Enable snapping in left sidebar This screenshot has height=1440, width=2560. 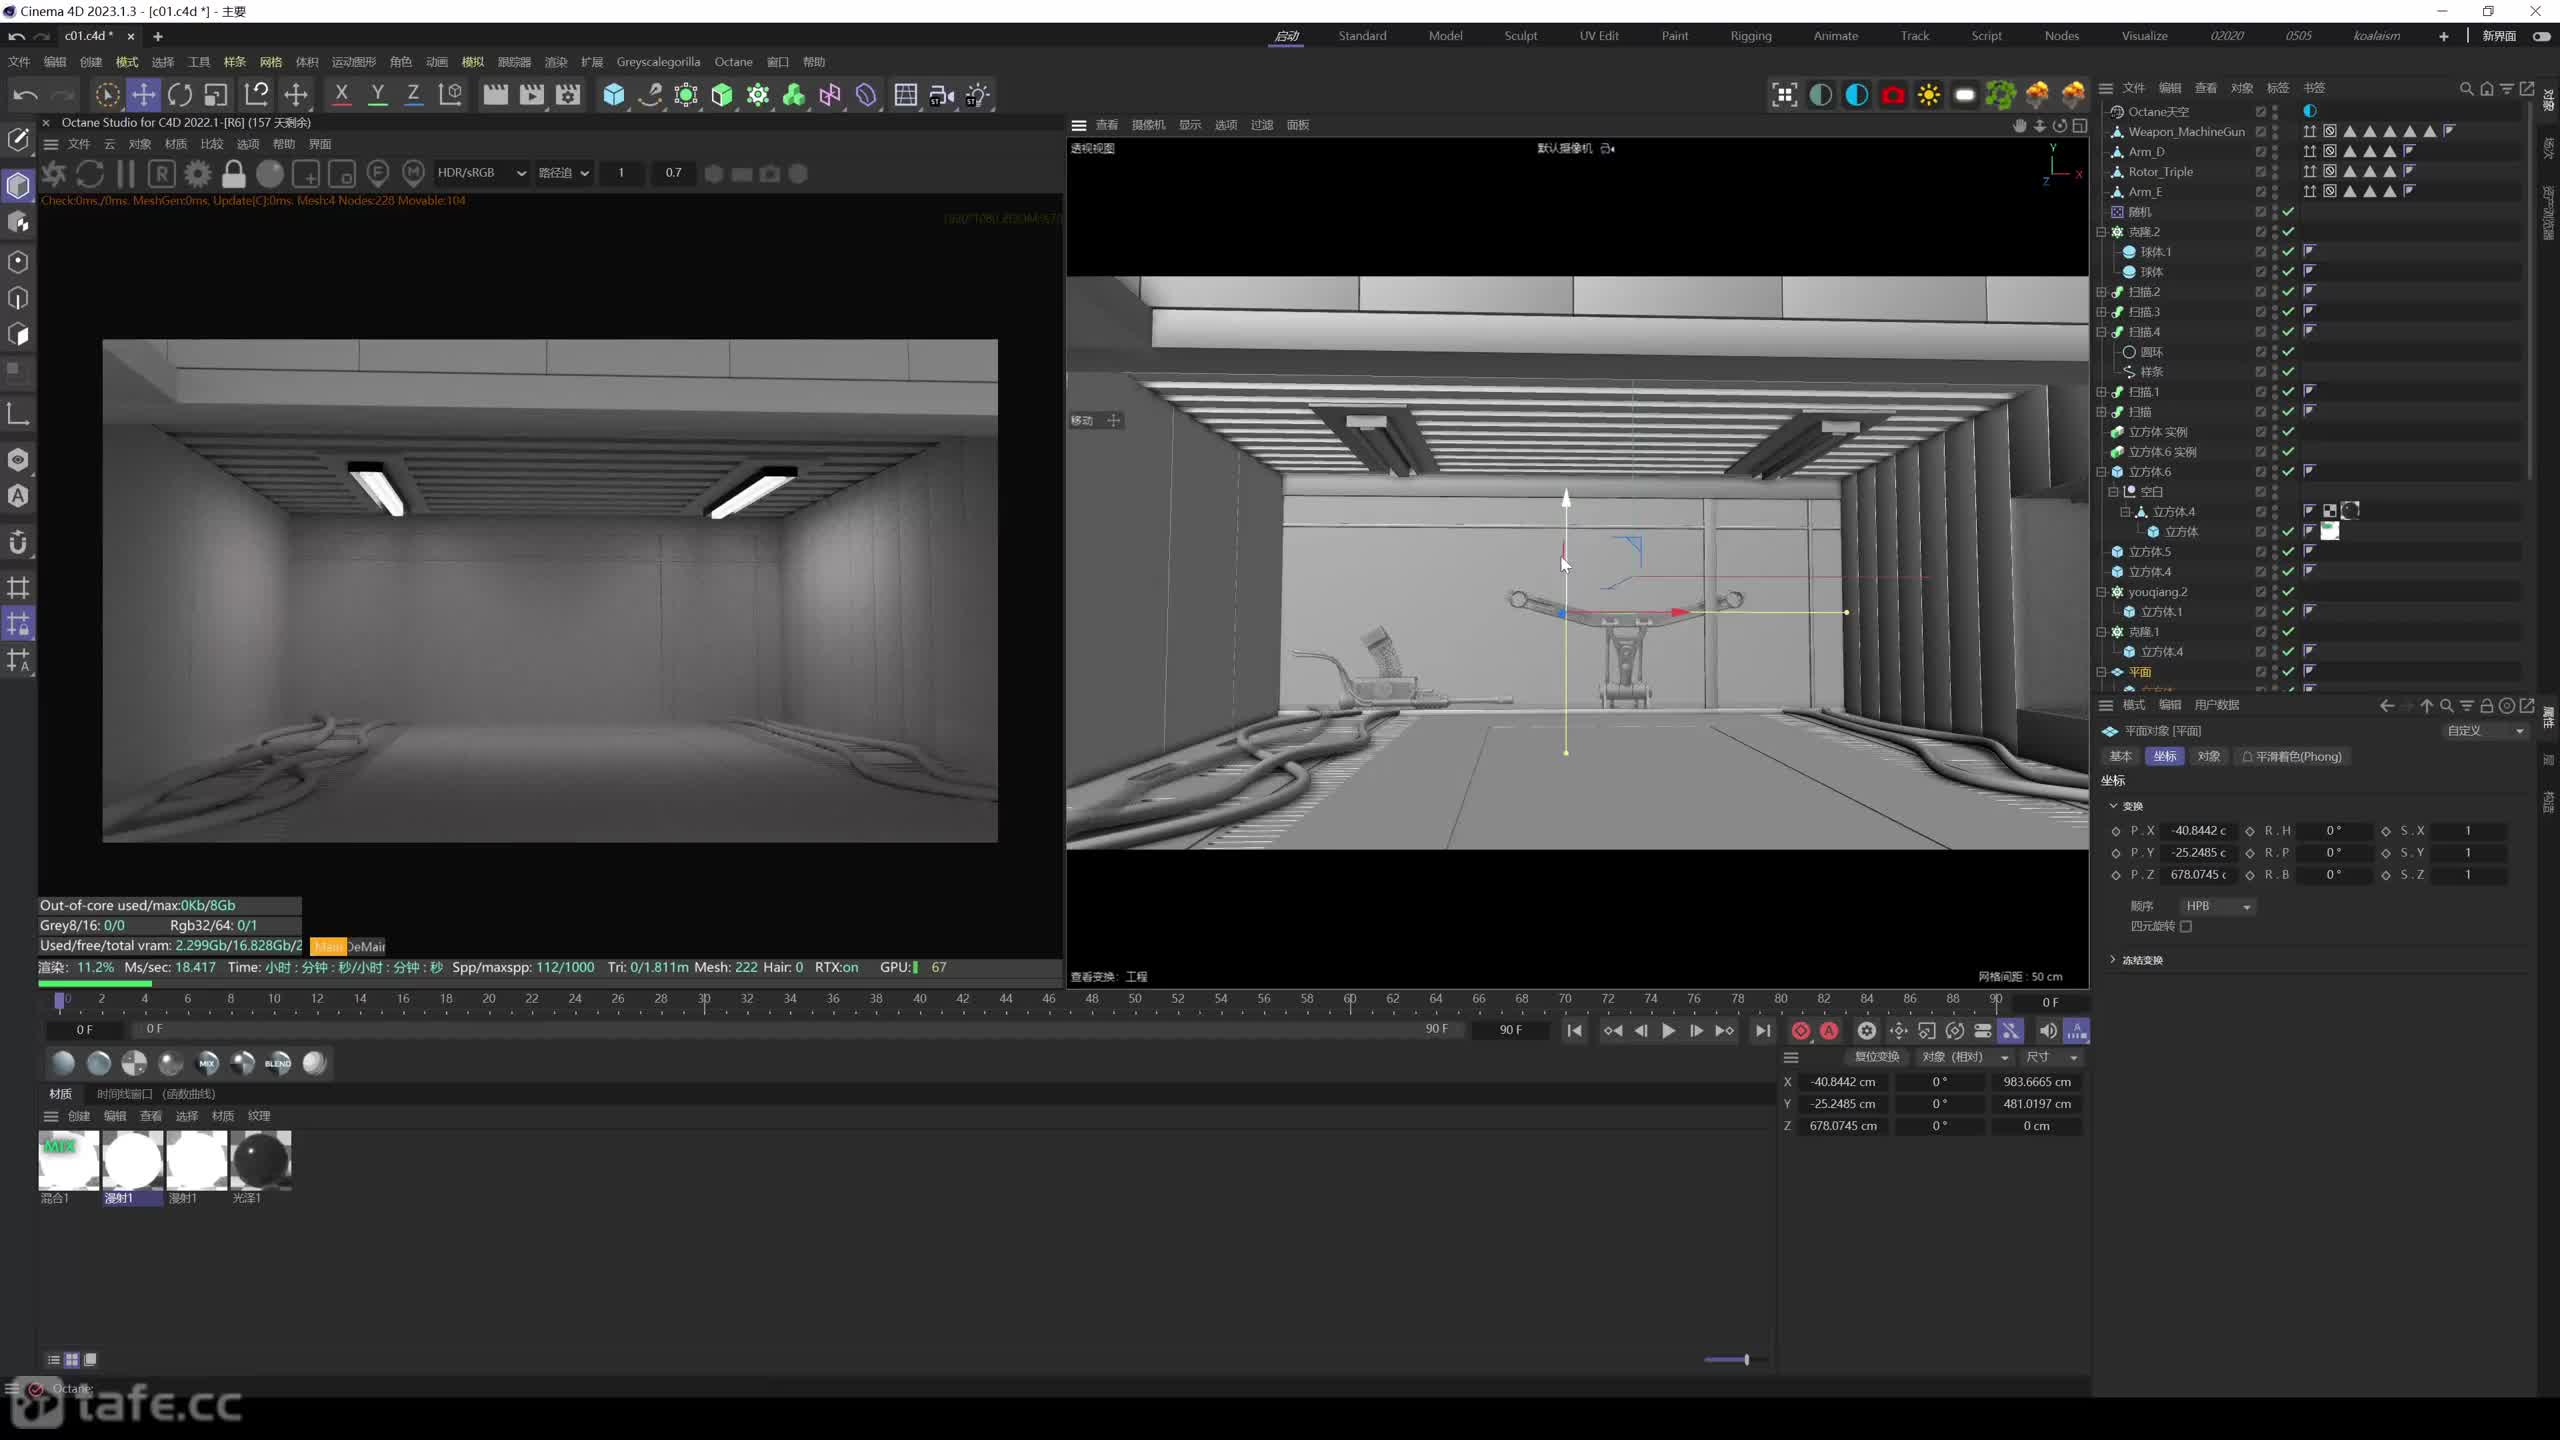pyautogui.click(x=18, y=543)
